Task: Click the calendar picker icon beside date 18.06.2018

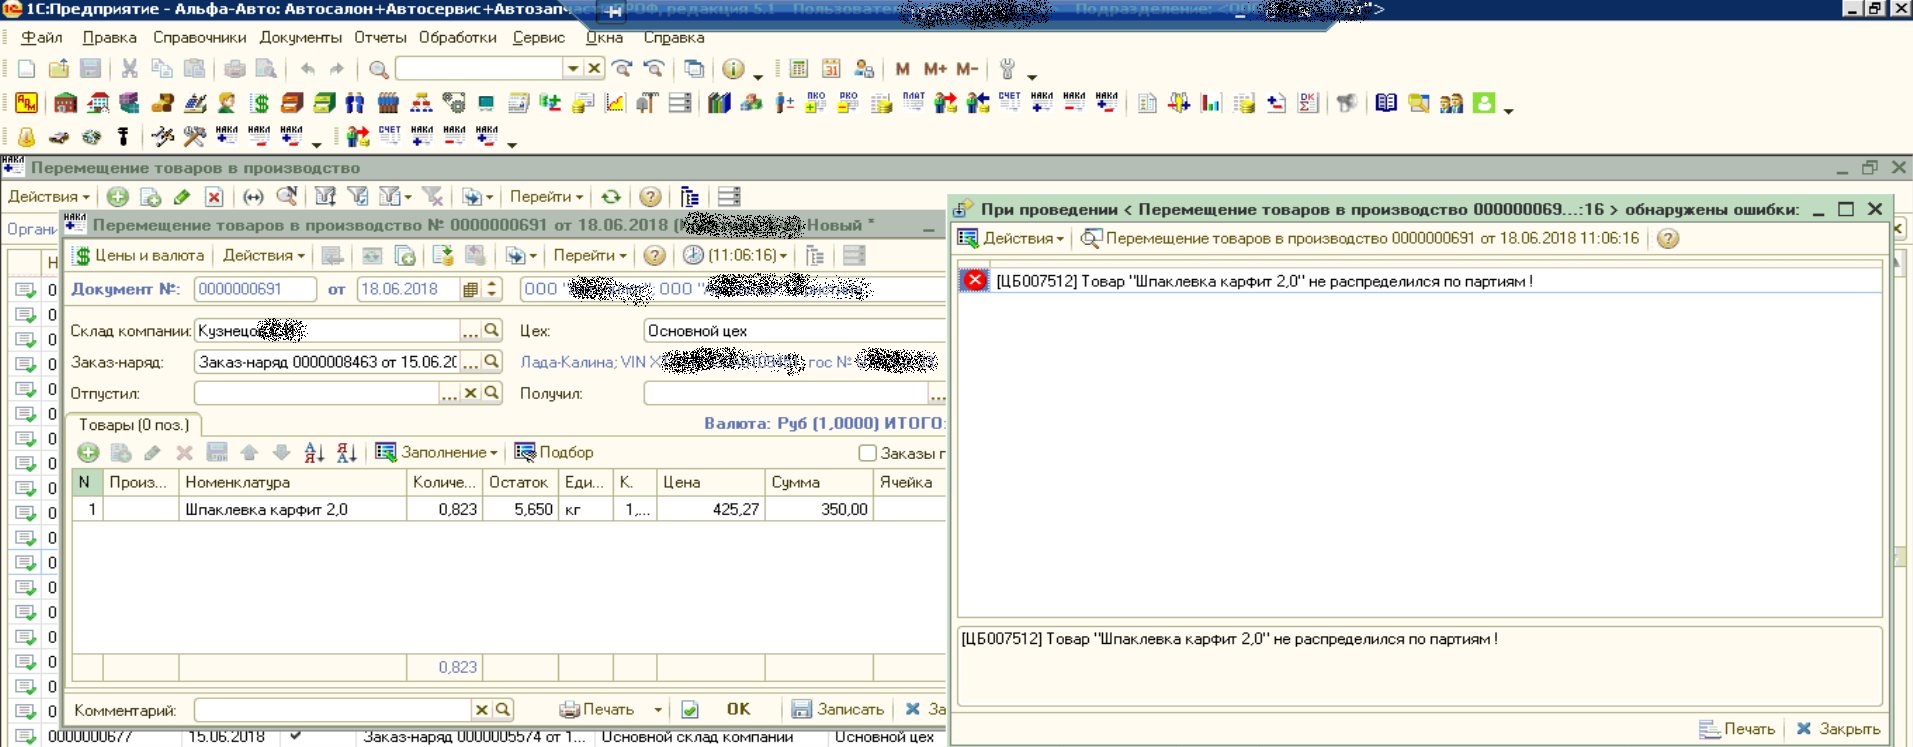Action: point(470,289)
